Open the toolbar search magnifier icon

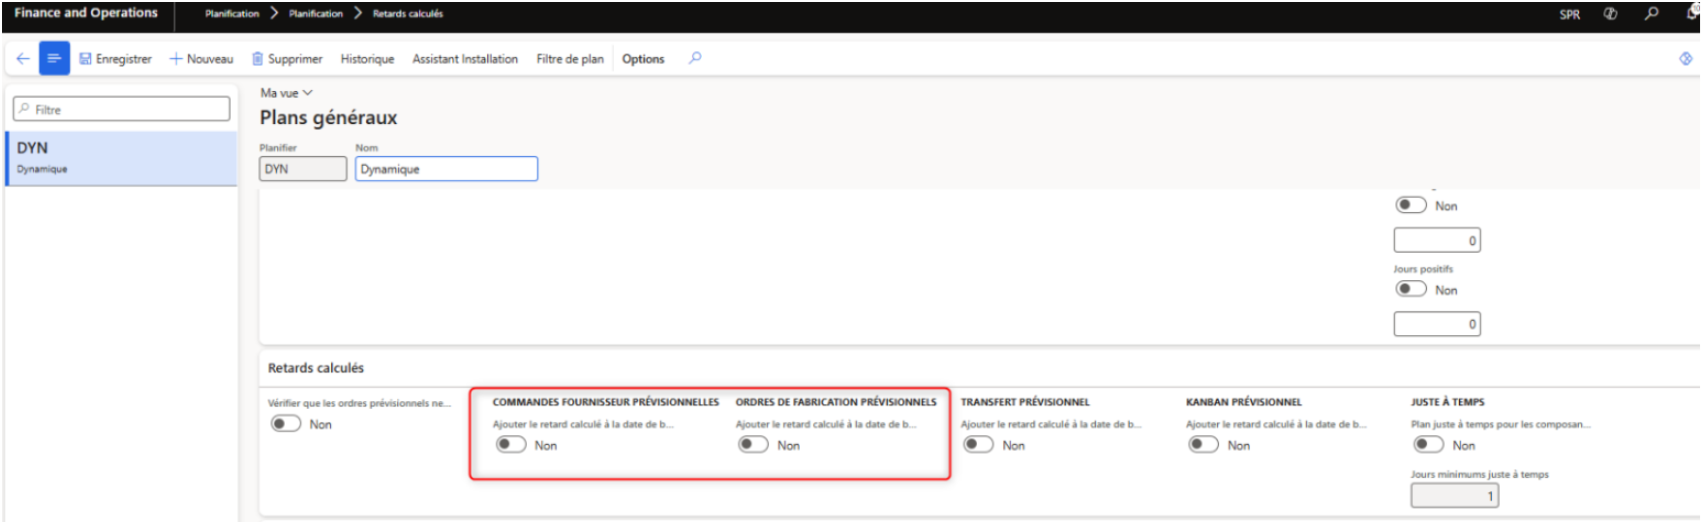pyautogui.click(x=695, y=58)
